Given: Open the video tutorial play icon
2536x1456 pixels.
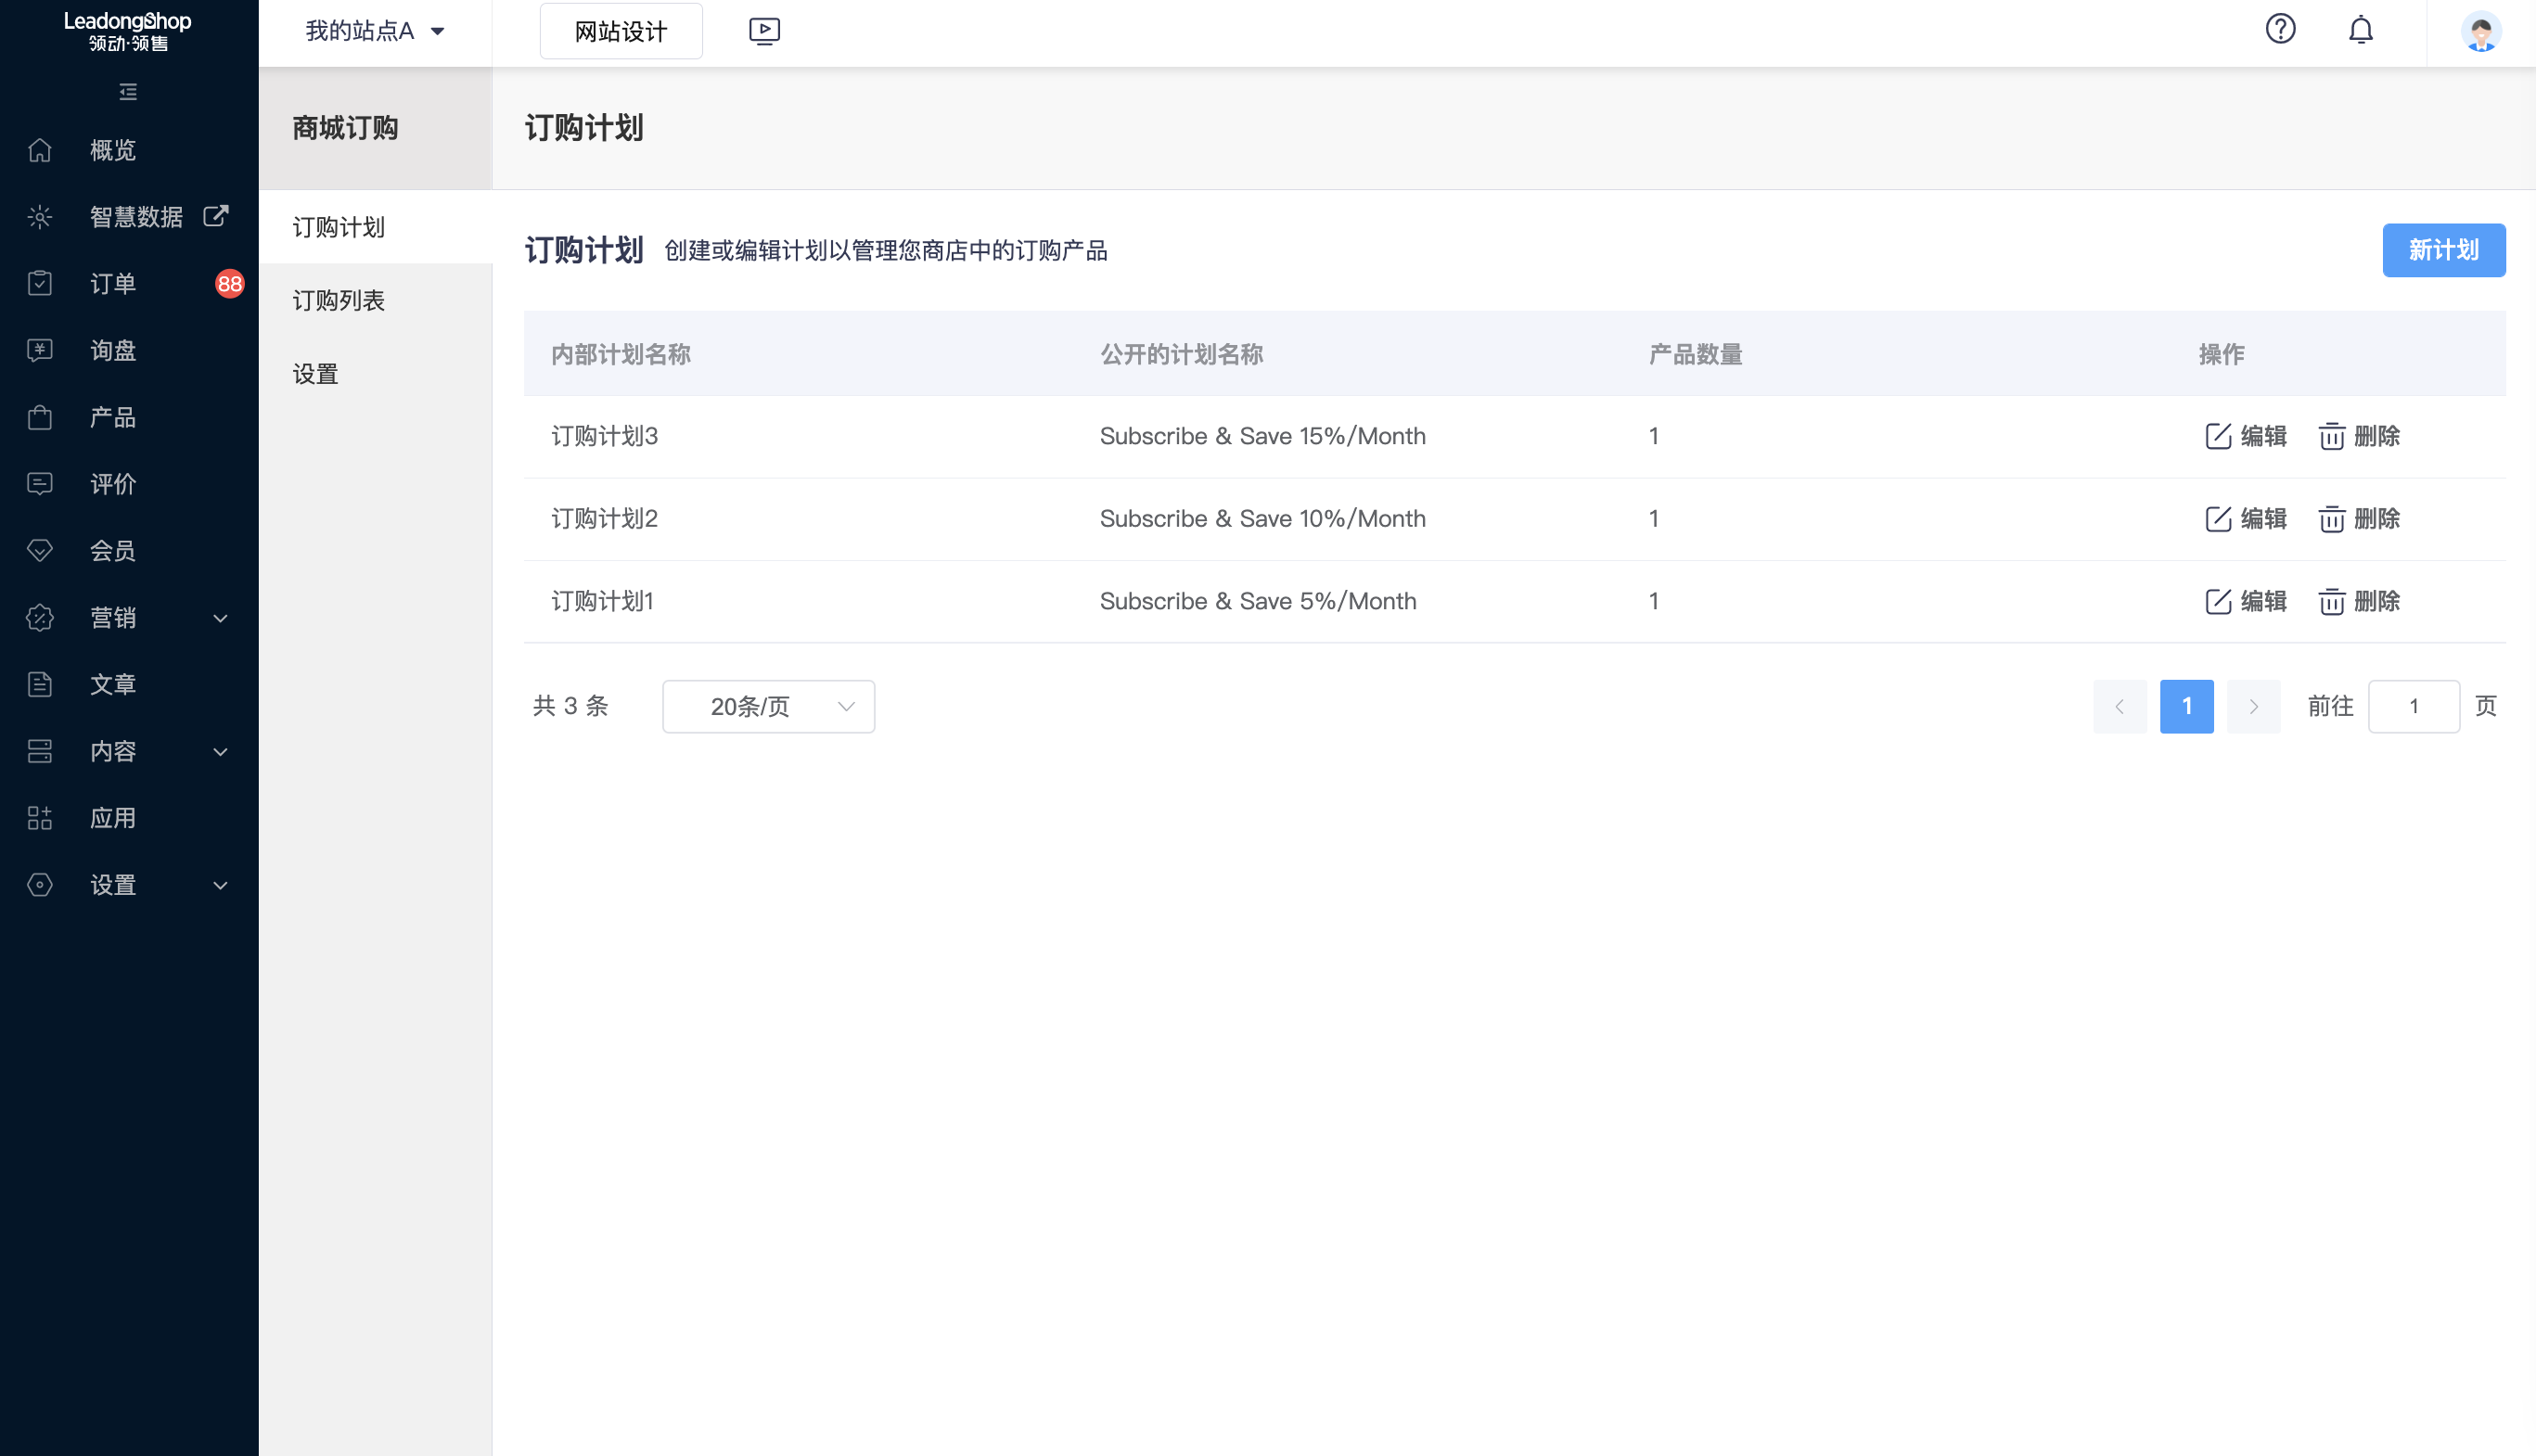Looking at the screenshot, I should (x=765, y=30).
